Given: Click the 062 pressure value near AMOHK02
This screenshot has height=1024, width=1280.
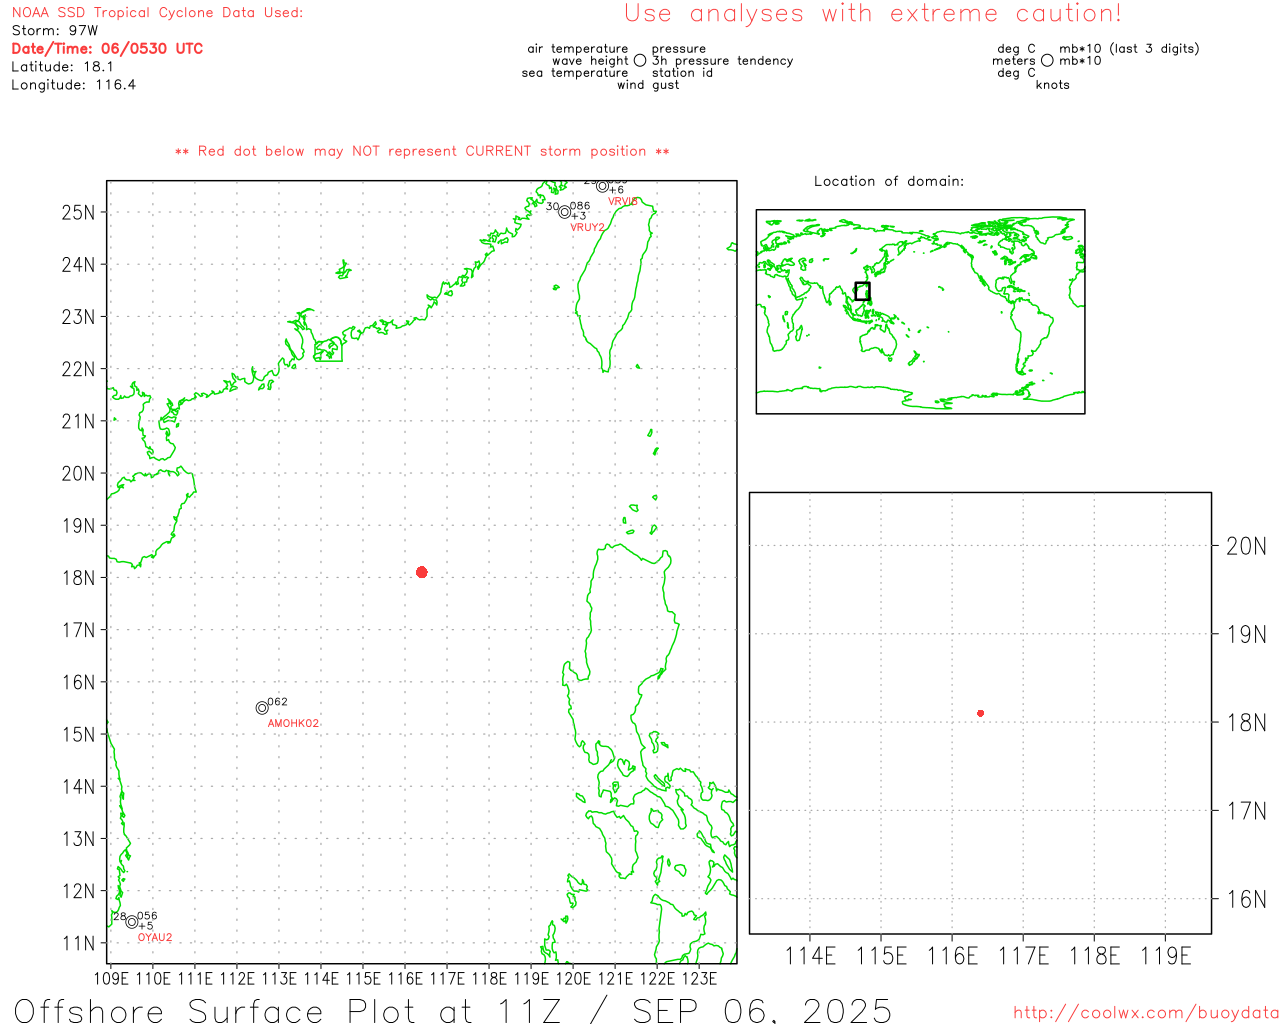Looking at the screenshot, I should 278,702.
